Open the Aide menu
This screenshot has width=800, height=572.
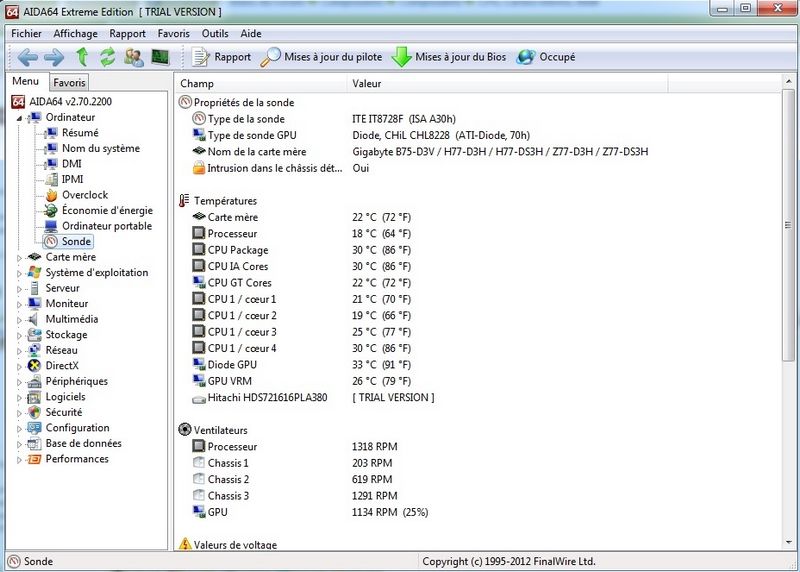(251, 34)
